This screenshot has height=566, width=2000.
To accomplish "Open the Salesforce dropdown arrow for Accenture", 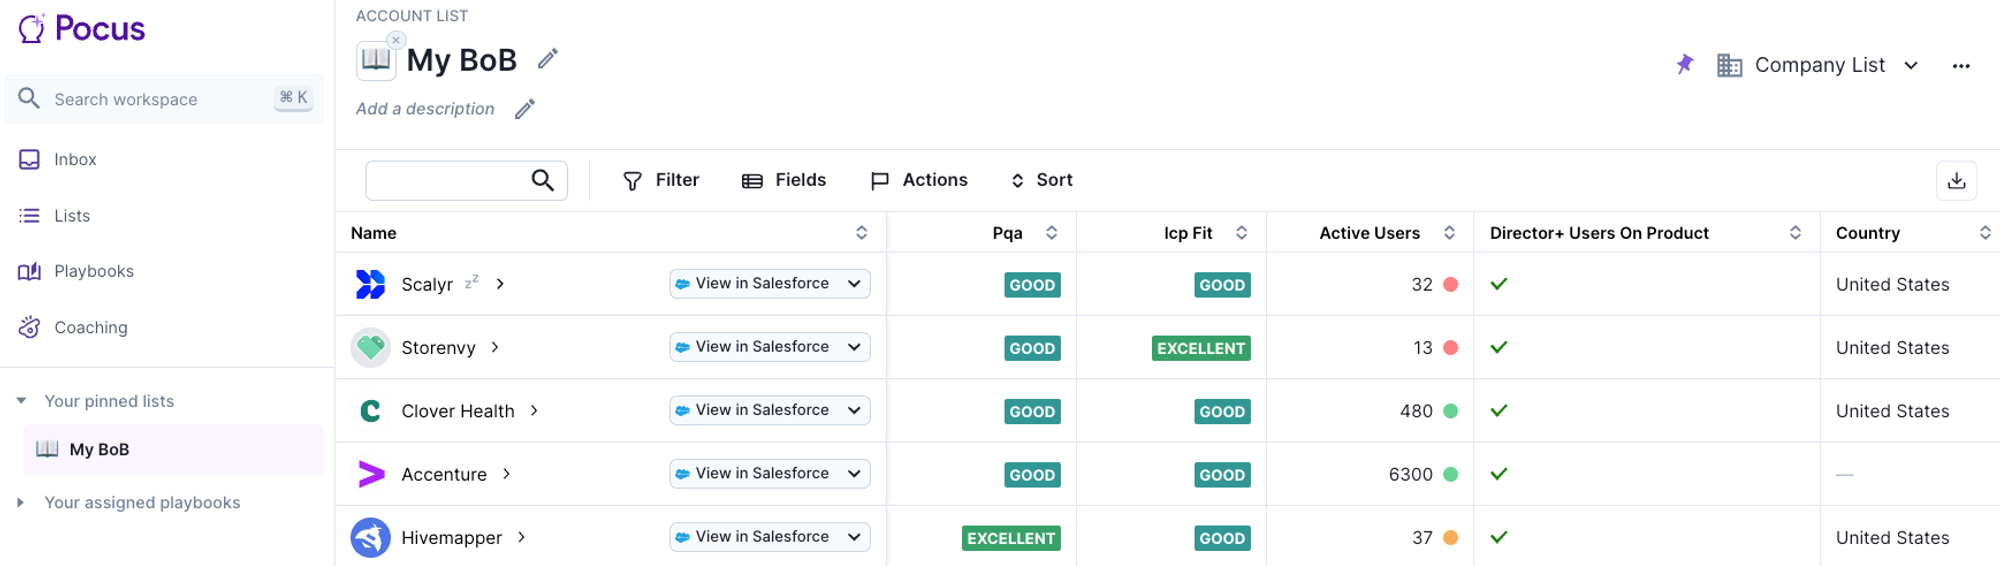I will (x=854, y=473).
